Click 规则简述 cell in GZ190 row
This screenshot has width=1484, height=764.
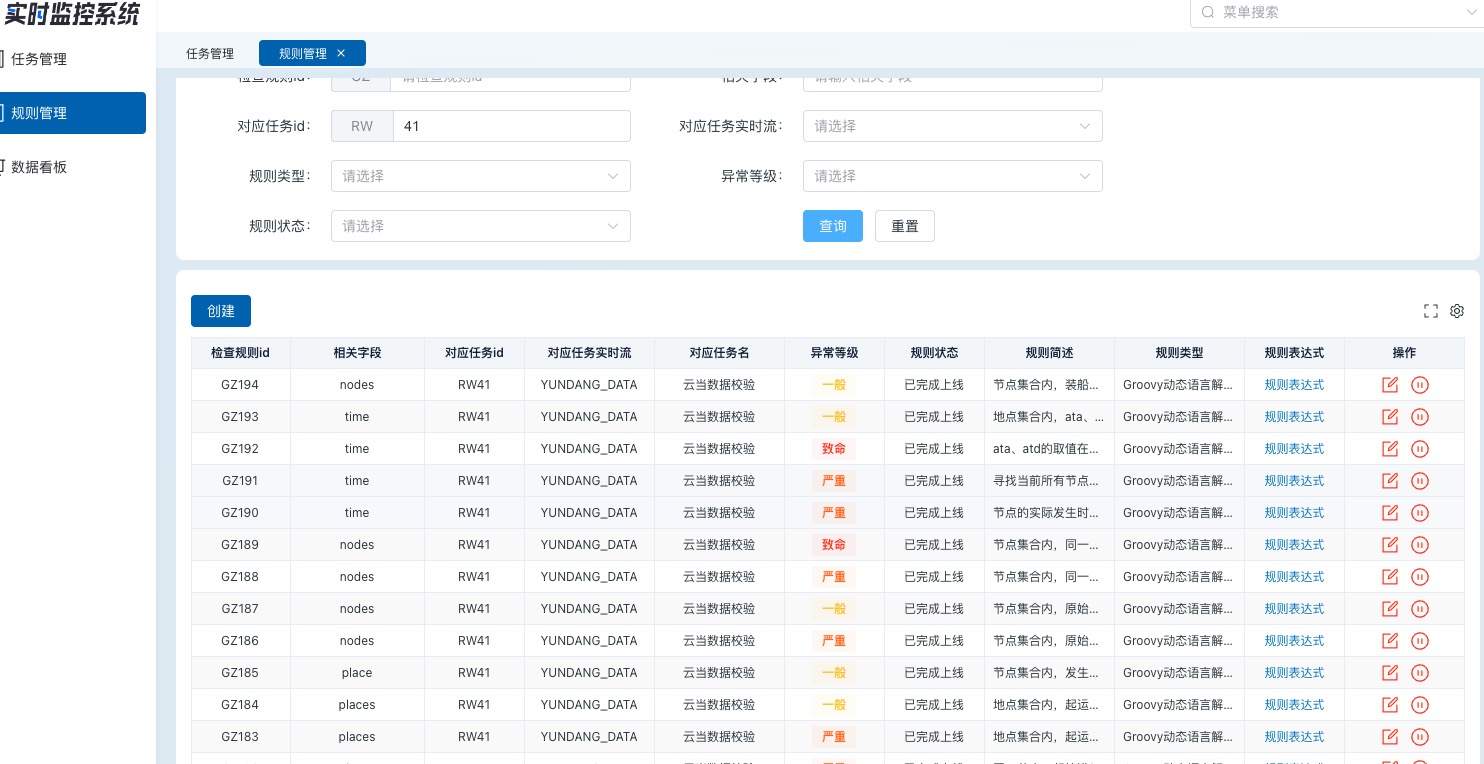[x=1049, y=513]
